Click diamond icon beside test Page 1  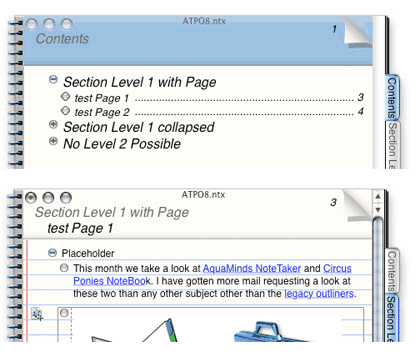(65, 96)
